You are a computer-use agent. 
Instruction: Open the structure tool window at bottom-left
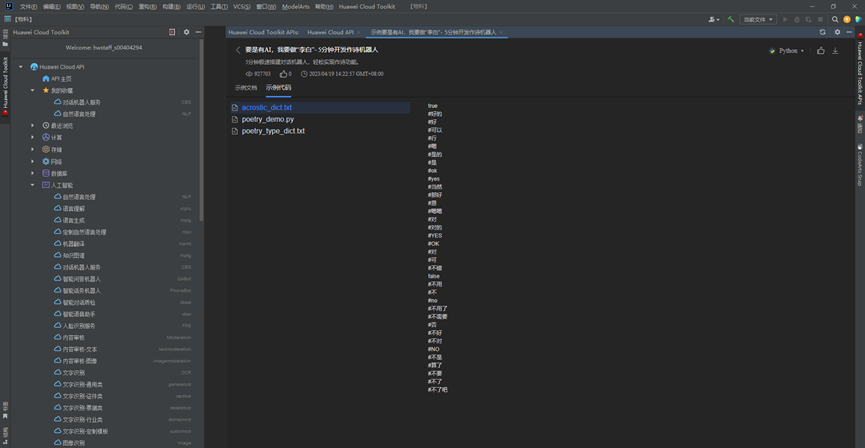point(5,434)
